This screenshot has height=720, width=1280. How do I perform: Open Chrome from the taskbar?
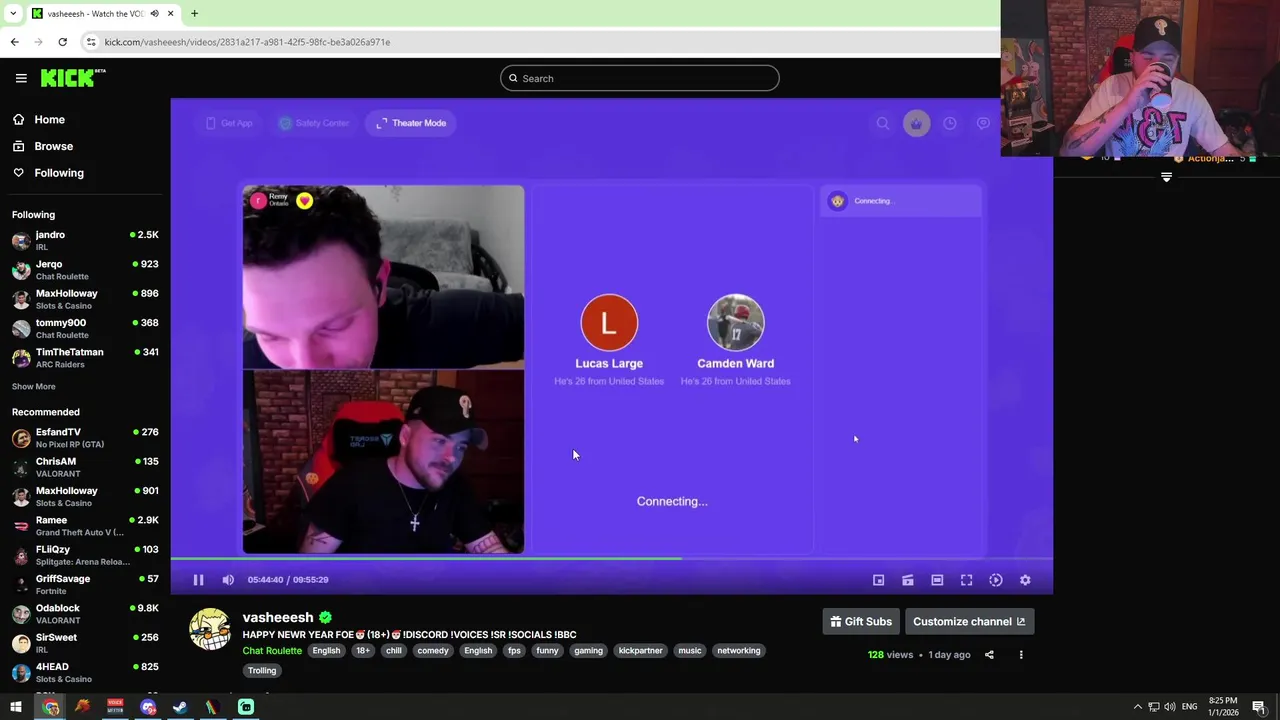click(51, 707)
